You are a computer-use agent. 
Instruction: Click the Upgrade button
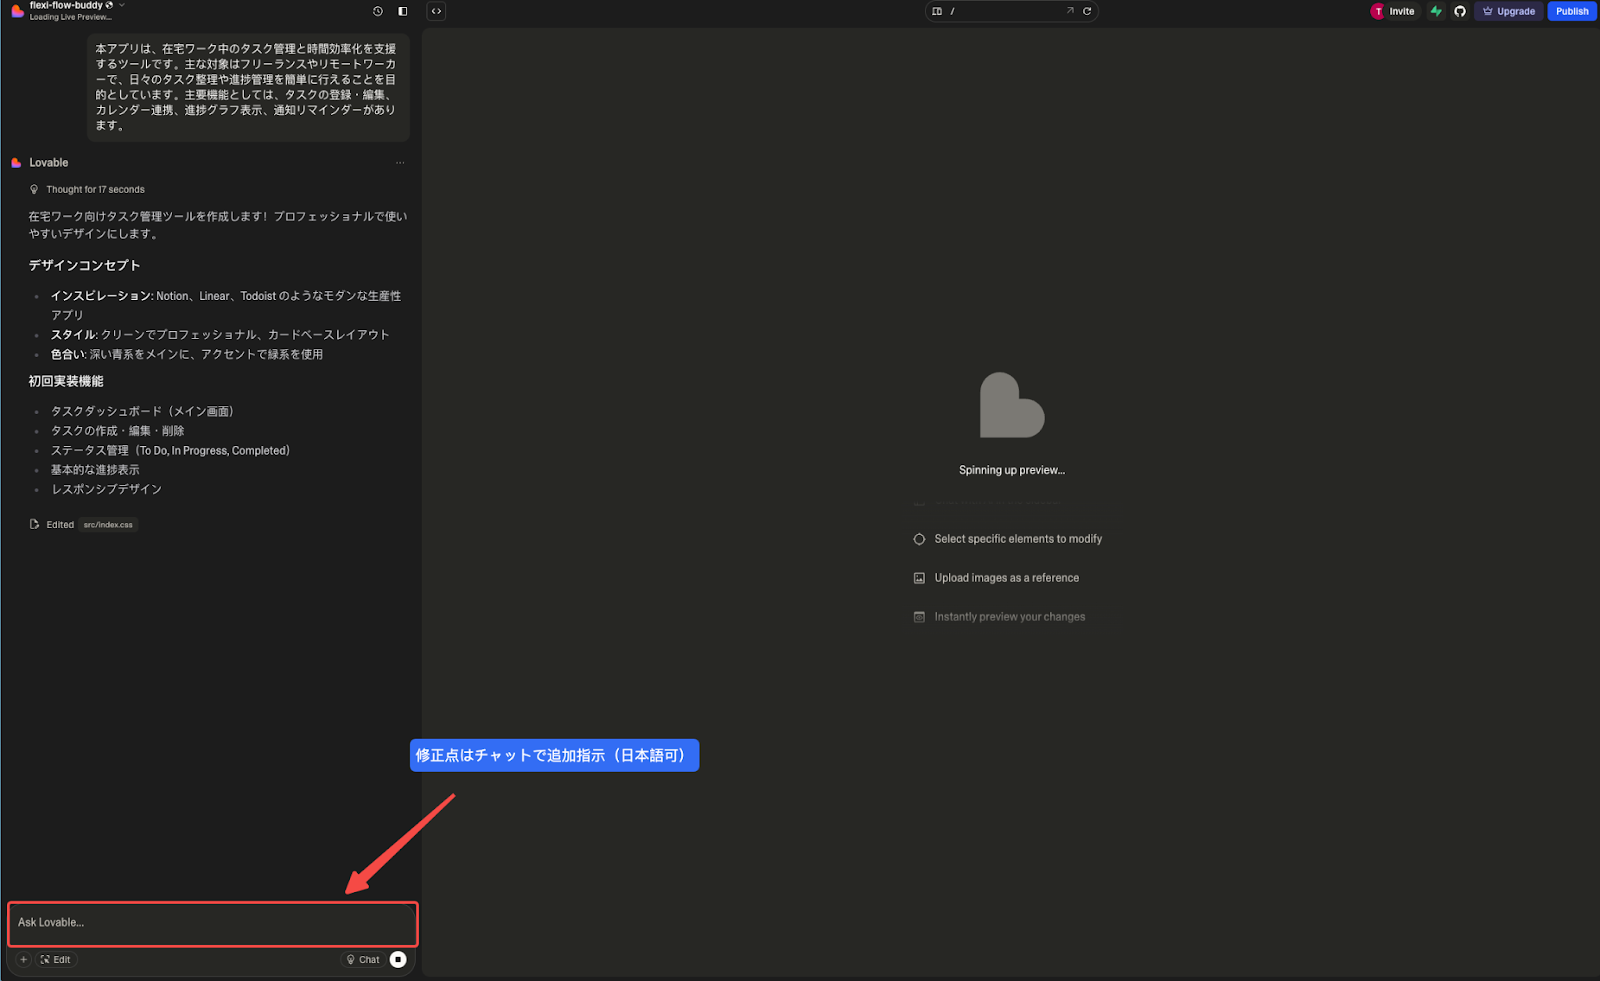coord(1509,11)
